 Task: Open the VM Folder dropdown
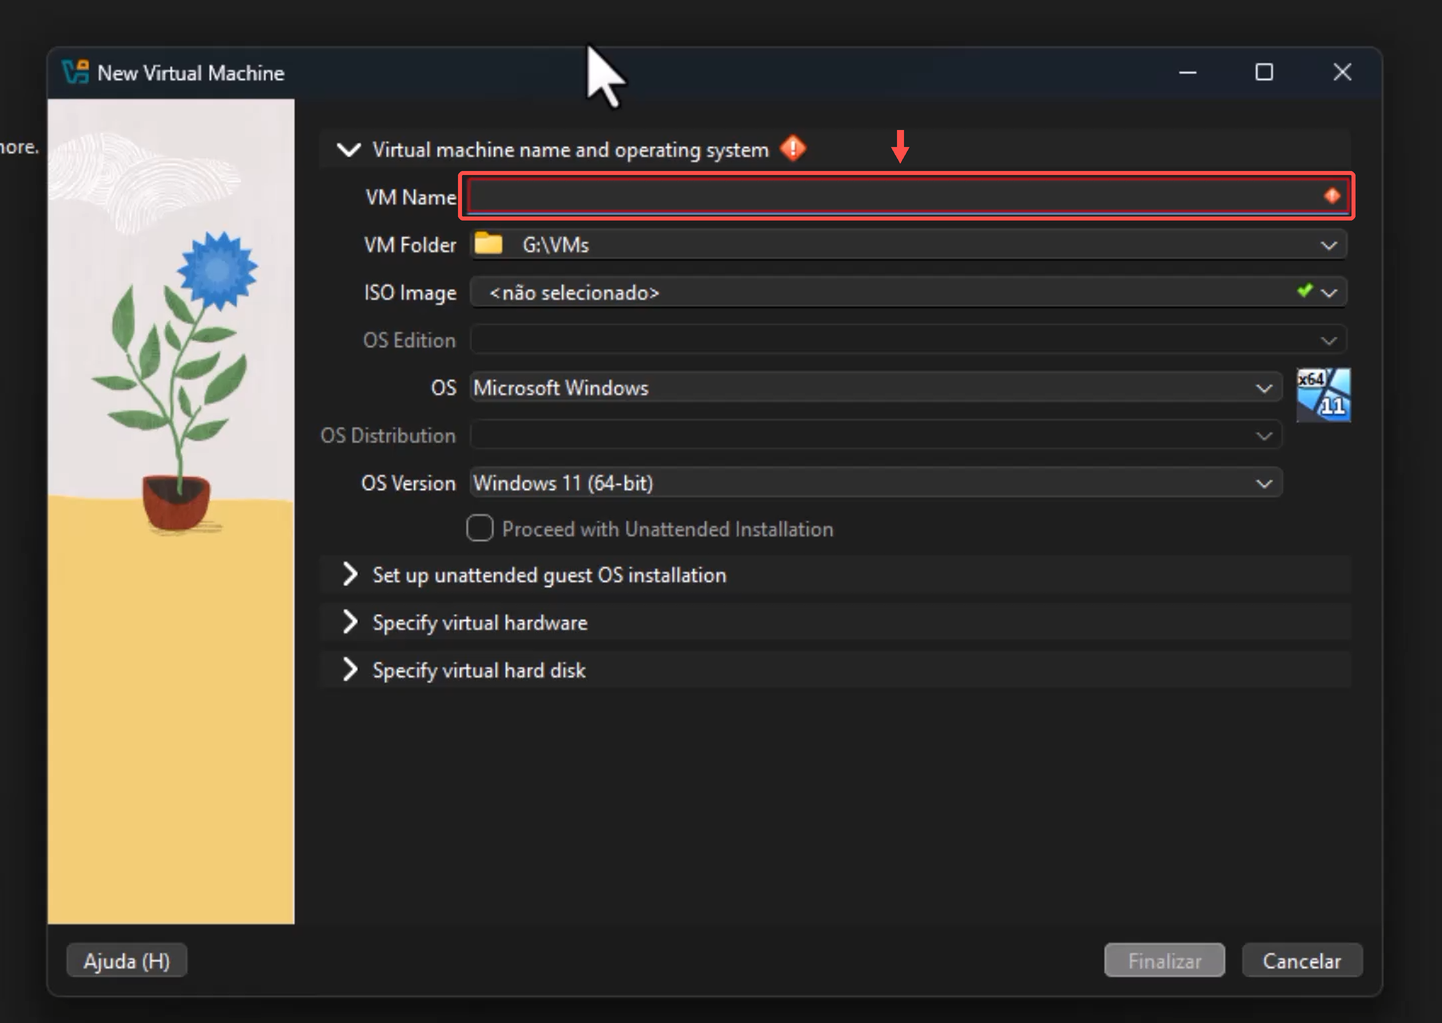(1328, 245)
